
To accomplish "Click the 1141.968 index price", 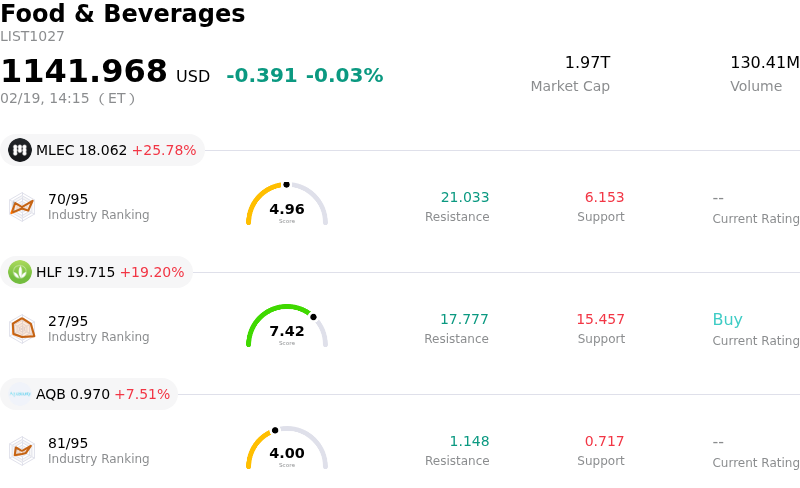I will pyautogui.click(x=84, y=72).
